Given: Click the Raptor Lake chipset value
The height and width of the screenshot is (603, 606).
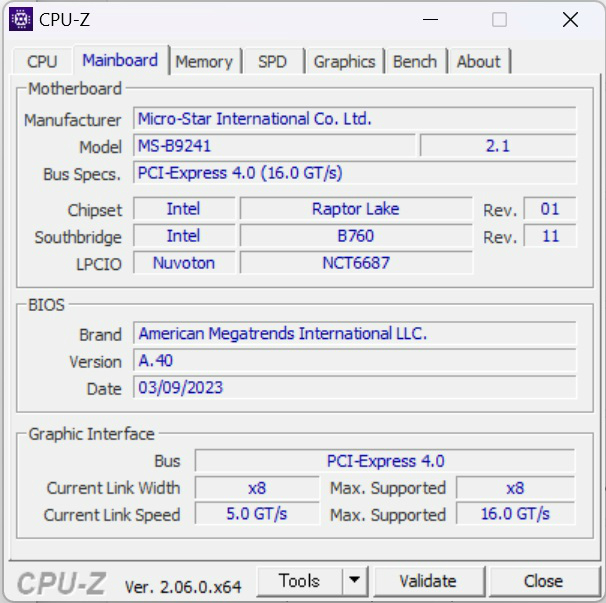Looking at the screenshot, I should (356, 209).
